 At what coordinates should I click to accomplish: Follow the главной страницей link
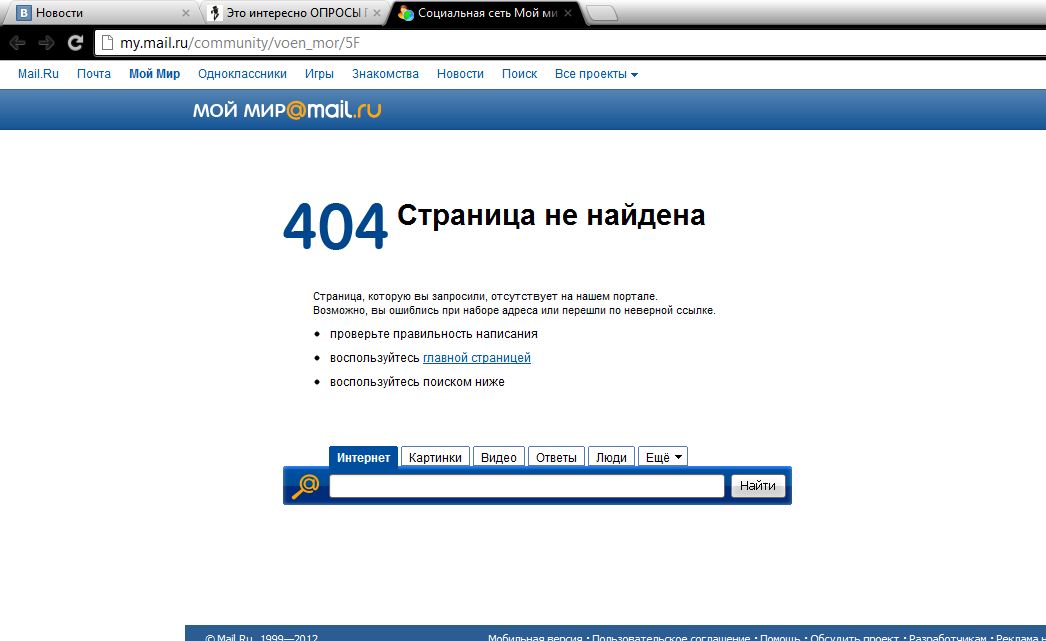[476, 358]
